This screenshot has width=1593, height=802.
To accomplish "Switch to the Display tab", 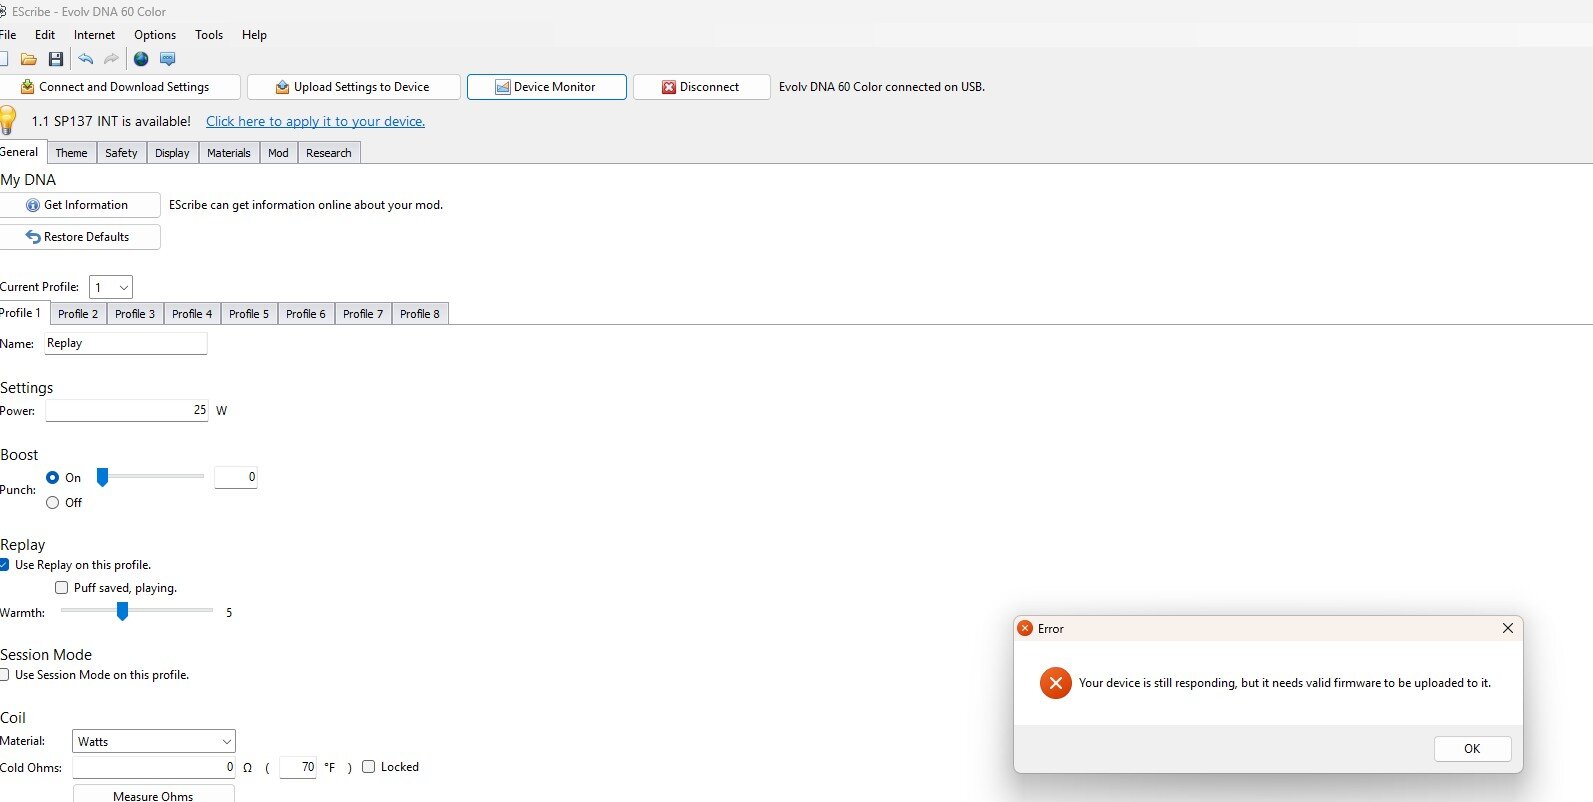I will (x=172, y=153).
